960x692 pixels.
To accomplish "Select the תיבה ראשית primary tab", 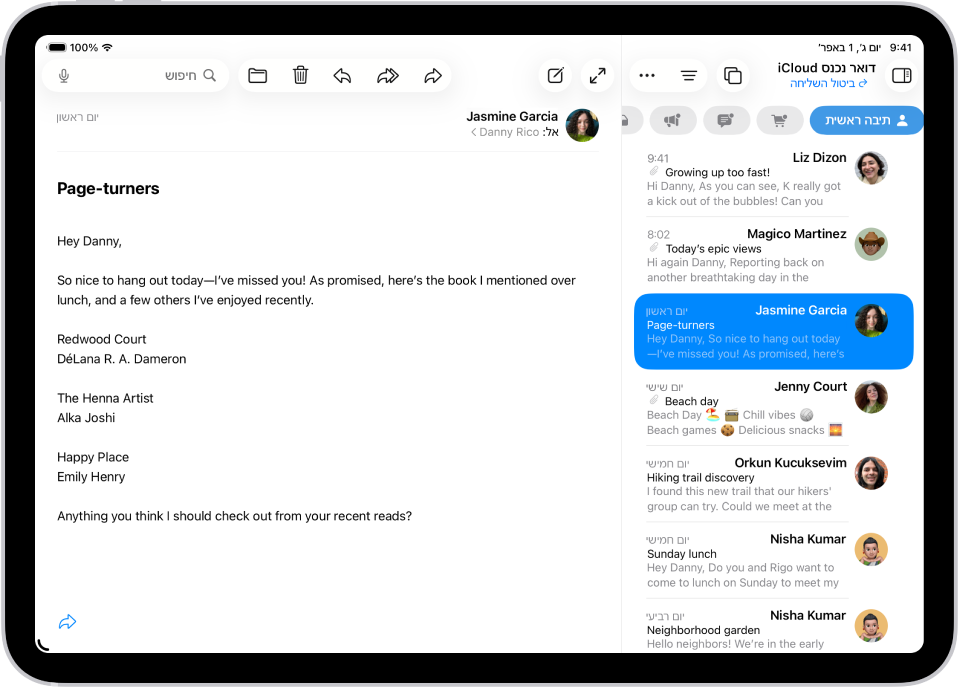I will (866, 120).
